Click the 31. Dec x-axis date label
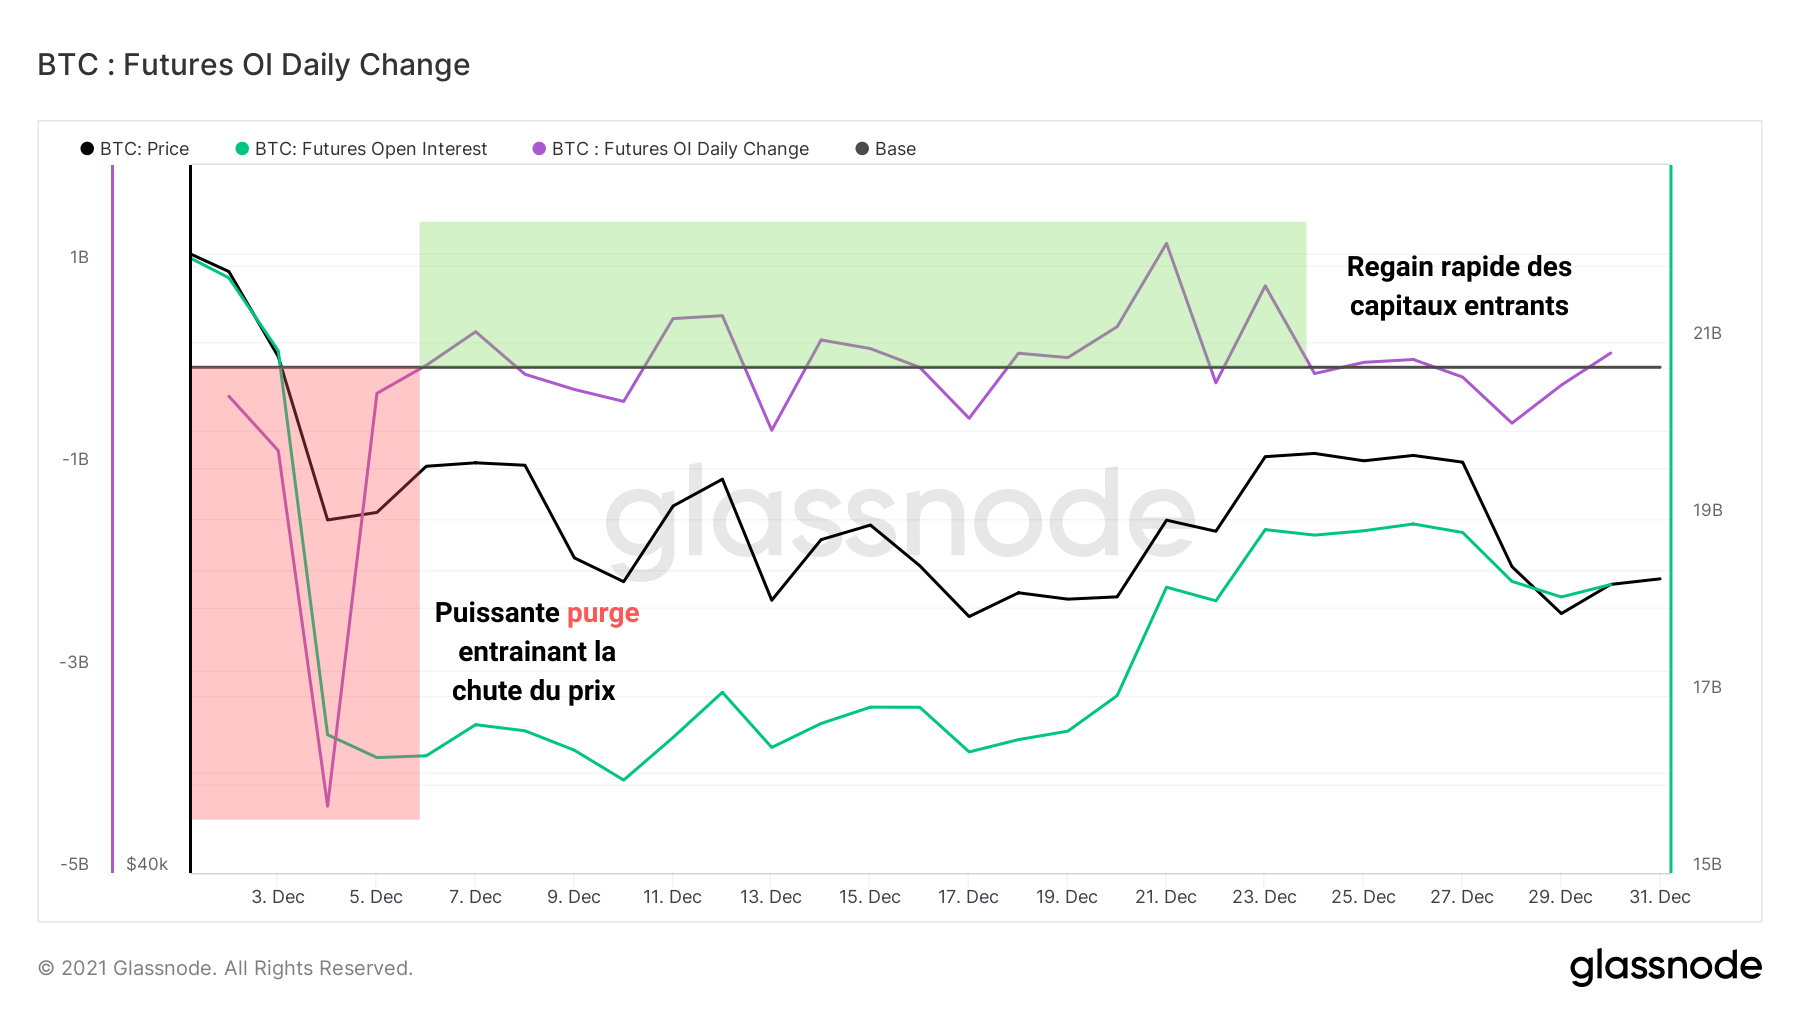This screenshot has width=1800, height=1013. pos(1659,897)
